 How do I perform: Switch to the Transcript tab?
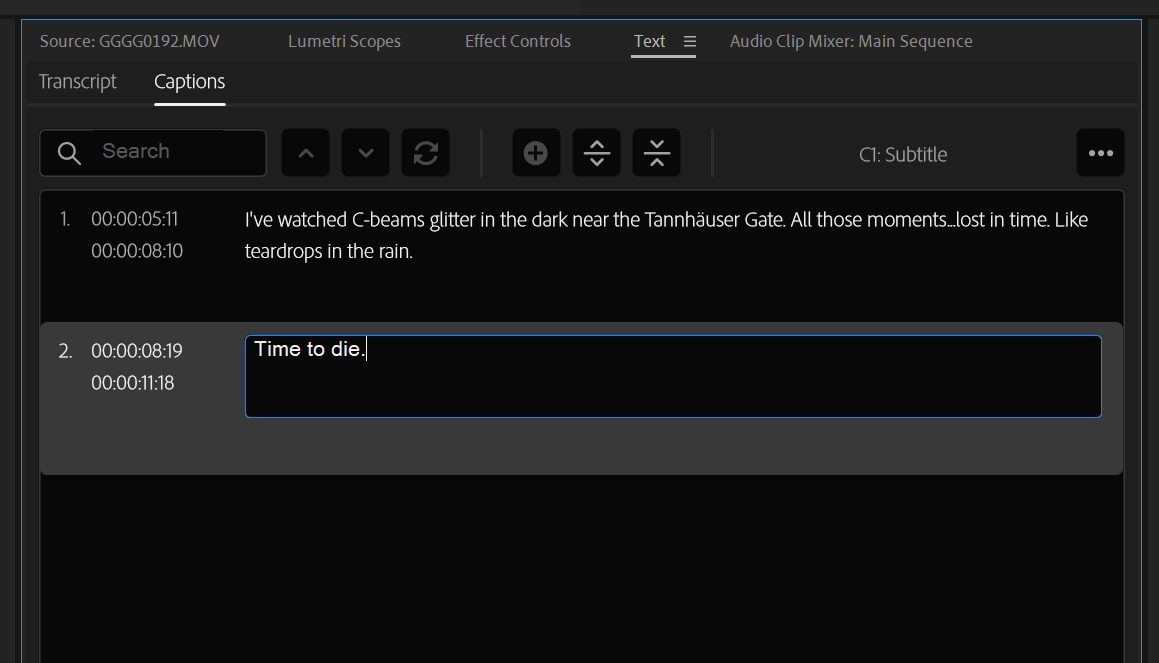[x=78, y=82]
